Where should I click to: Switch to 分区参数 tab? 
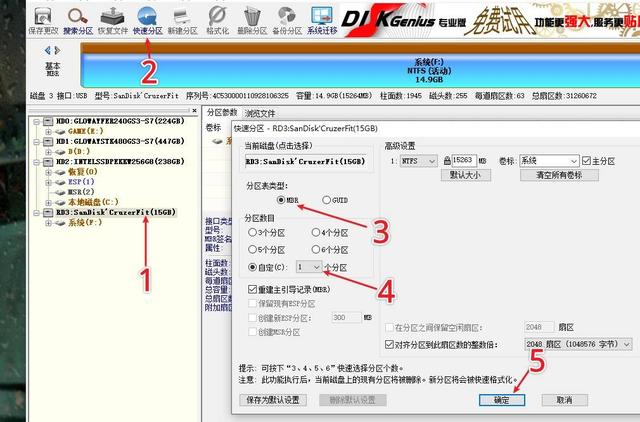point(222,113)
